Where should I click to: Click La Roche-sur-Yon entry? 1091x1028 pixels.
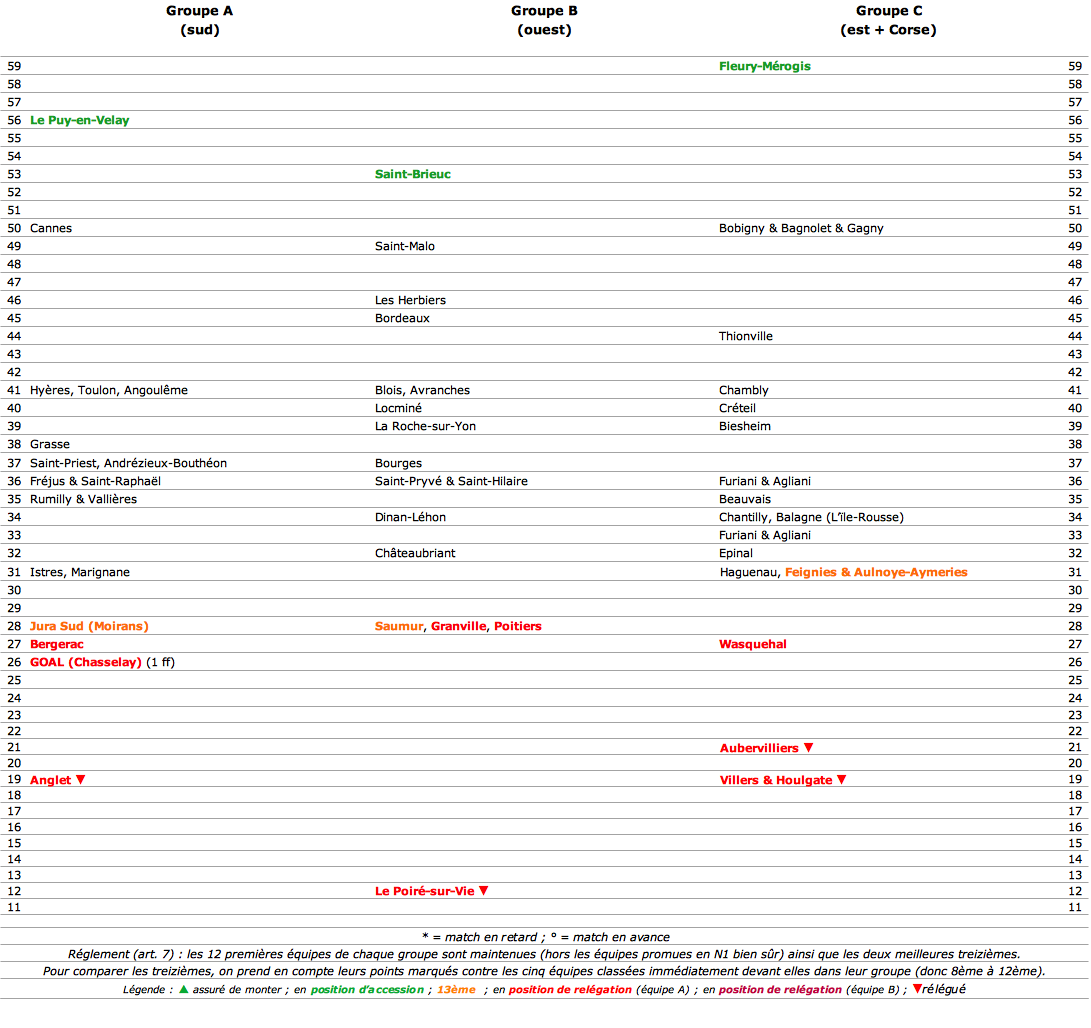pyautogui.click(x=425, y=427)
